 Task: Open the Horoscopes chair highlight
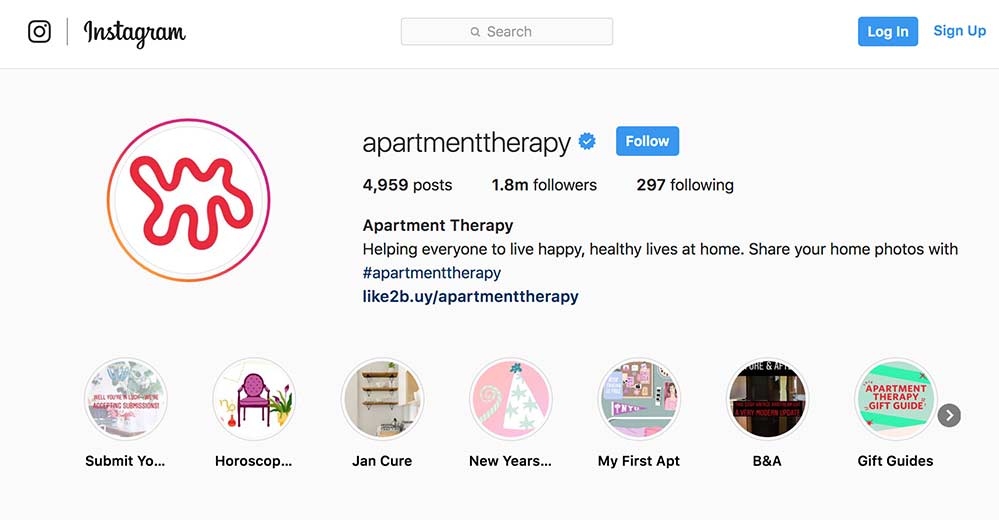coord(254,400)
